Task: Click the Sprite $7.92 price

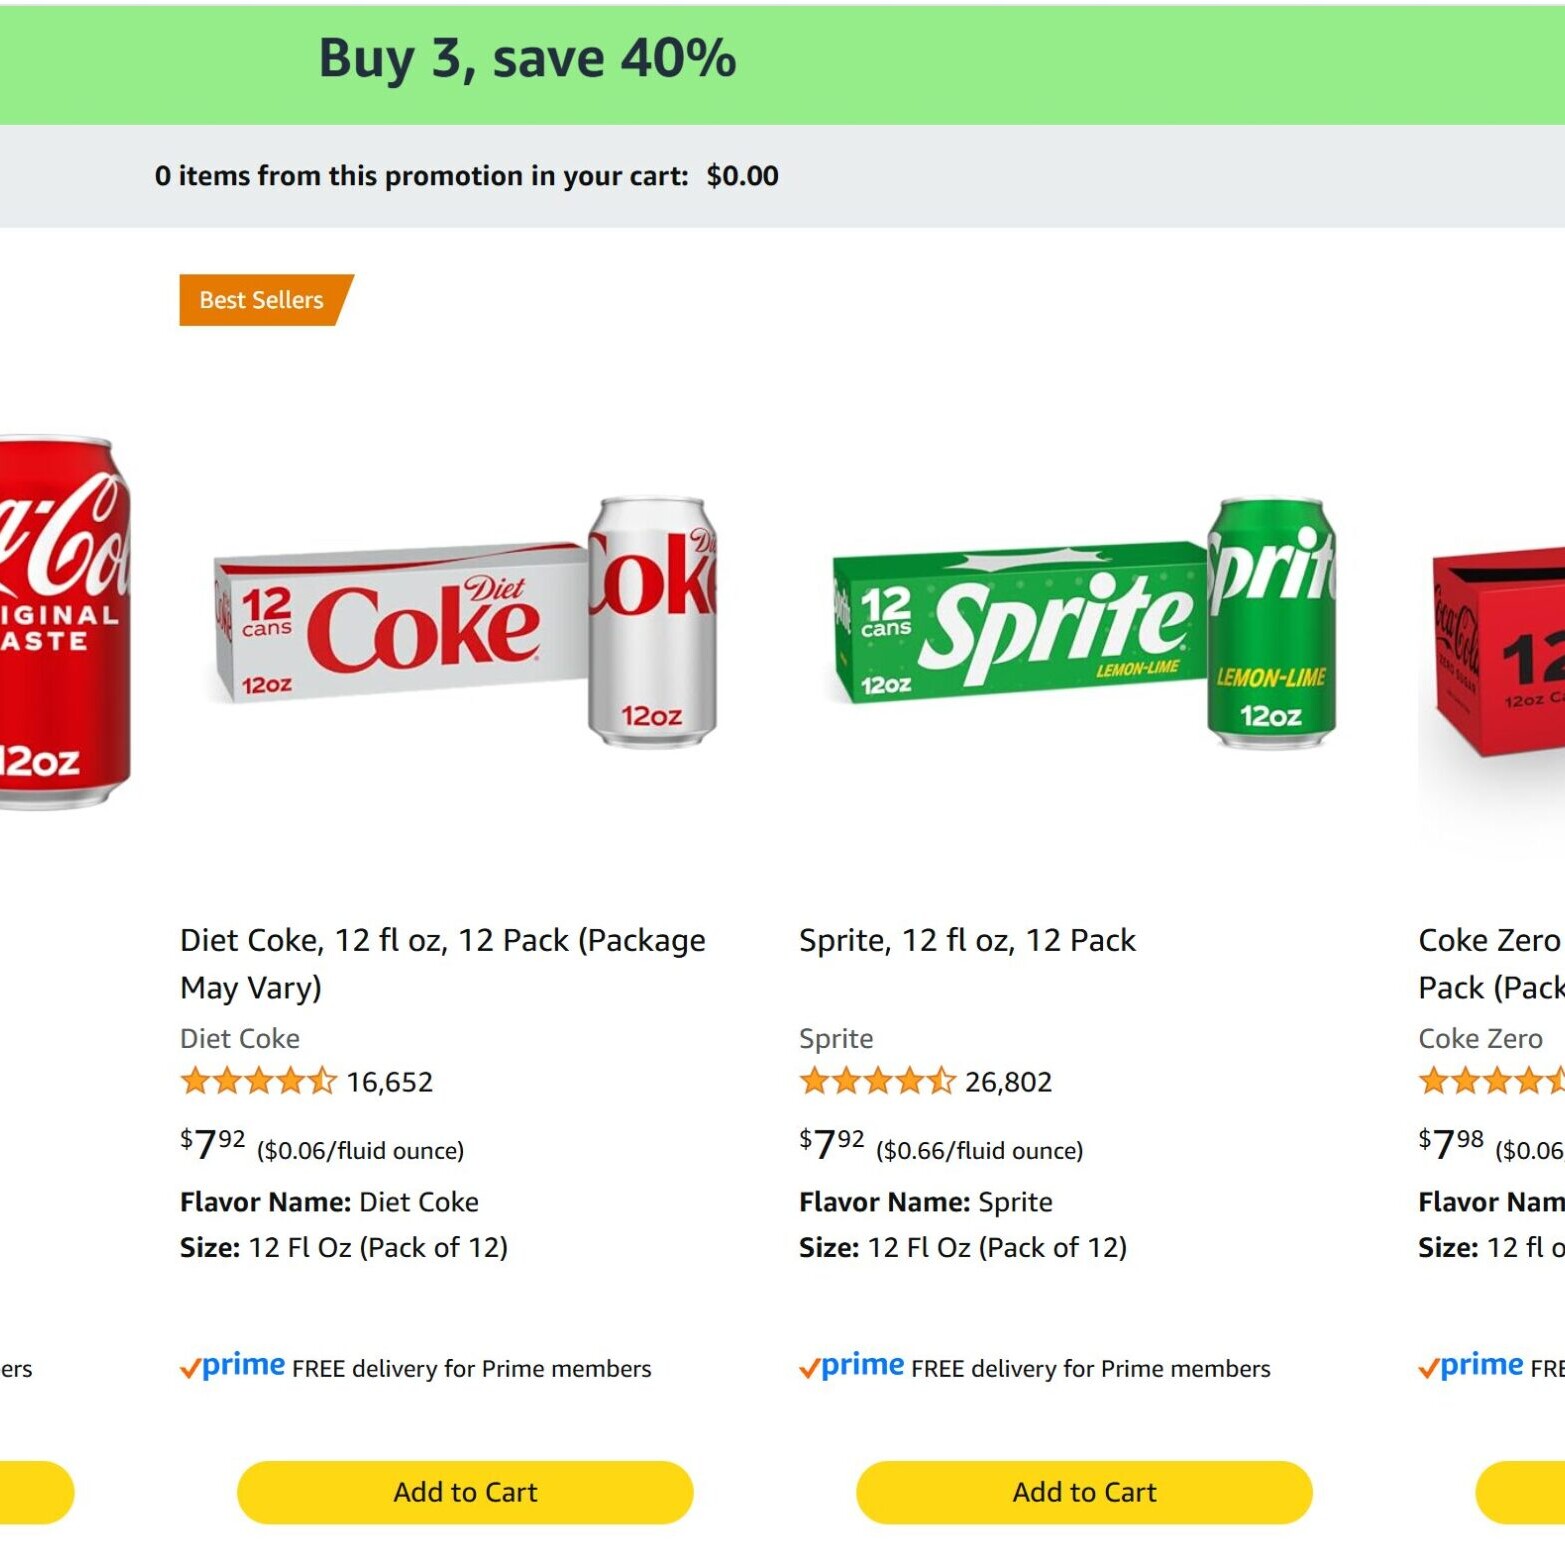Action: [832, 1144]
